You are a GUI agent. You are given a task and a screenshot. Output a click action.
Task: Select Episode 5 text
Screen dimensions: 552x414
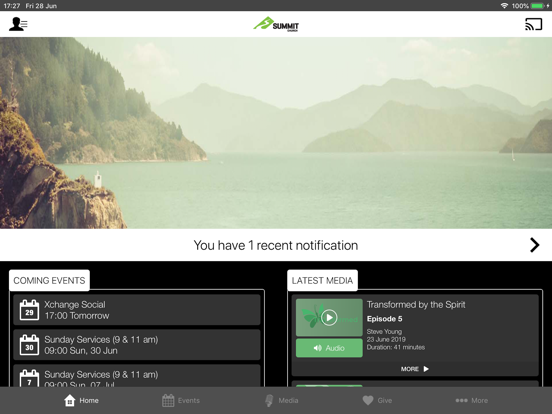coord(384,319)
